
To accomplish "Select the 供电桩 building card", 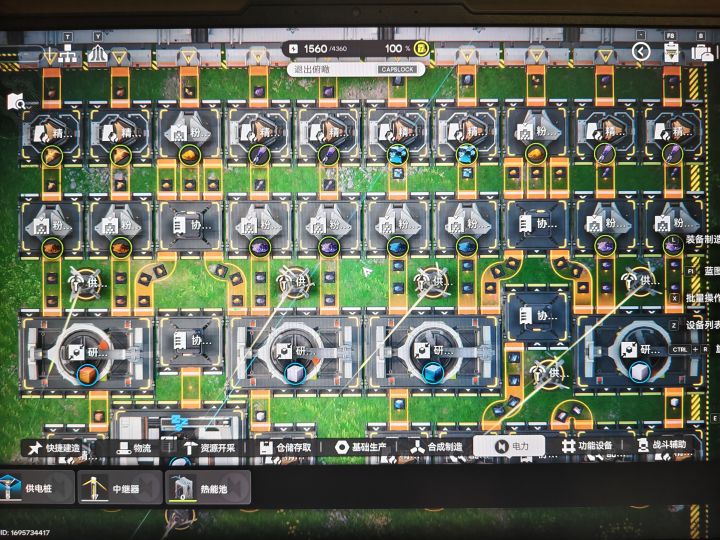I will [37, 488].
